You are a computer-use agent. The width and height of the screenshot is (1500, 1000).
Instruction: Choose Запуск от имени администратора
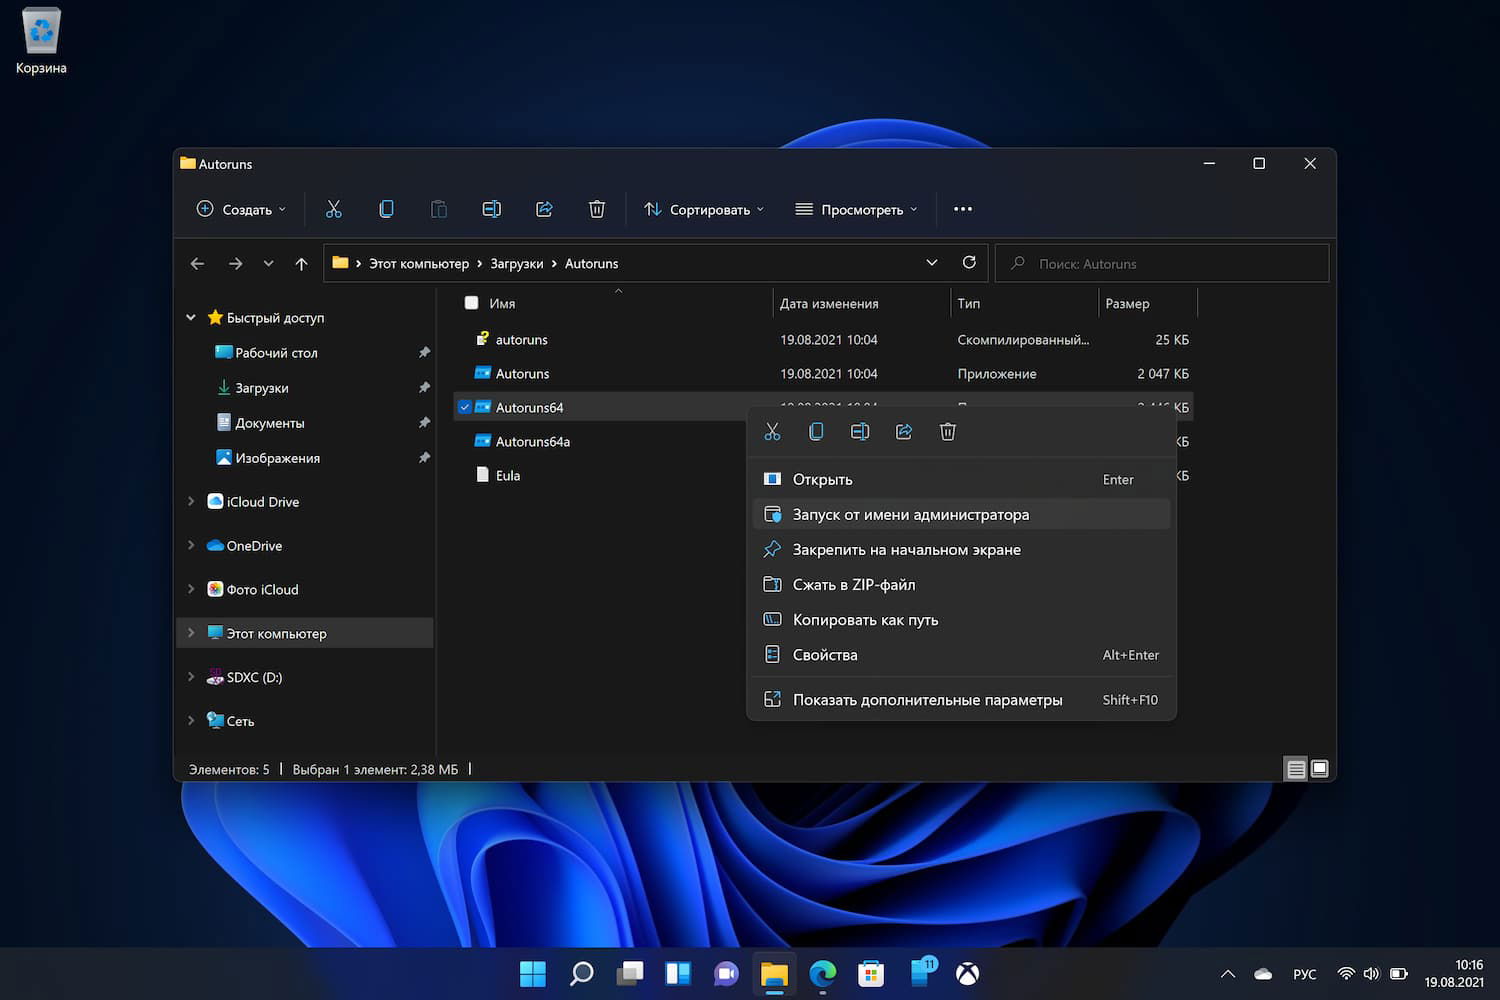(x=910, y=515)
